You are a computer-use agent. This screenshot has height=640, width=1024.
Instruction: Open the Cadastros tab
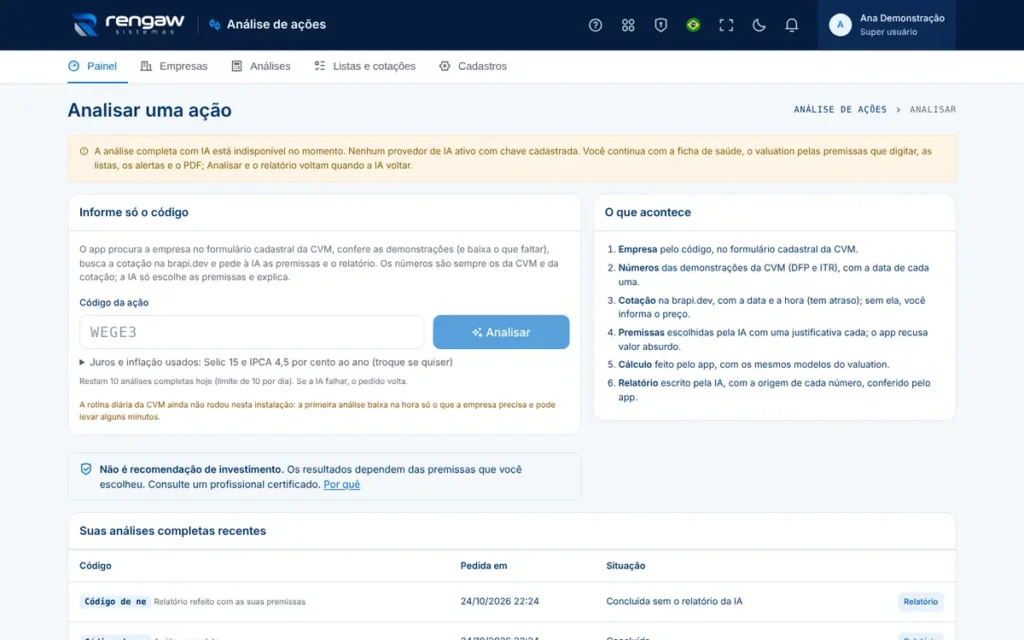(x=473, y=66)
